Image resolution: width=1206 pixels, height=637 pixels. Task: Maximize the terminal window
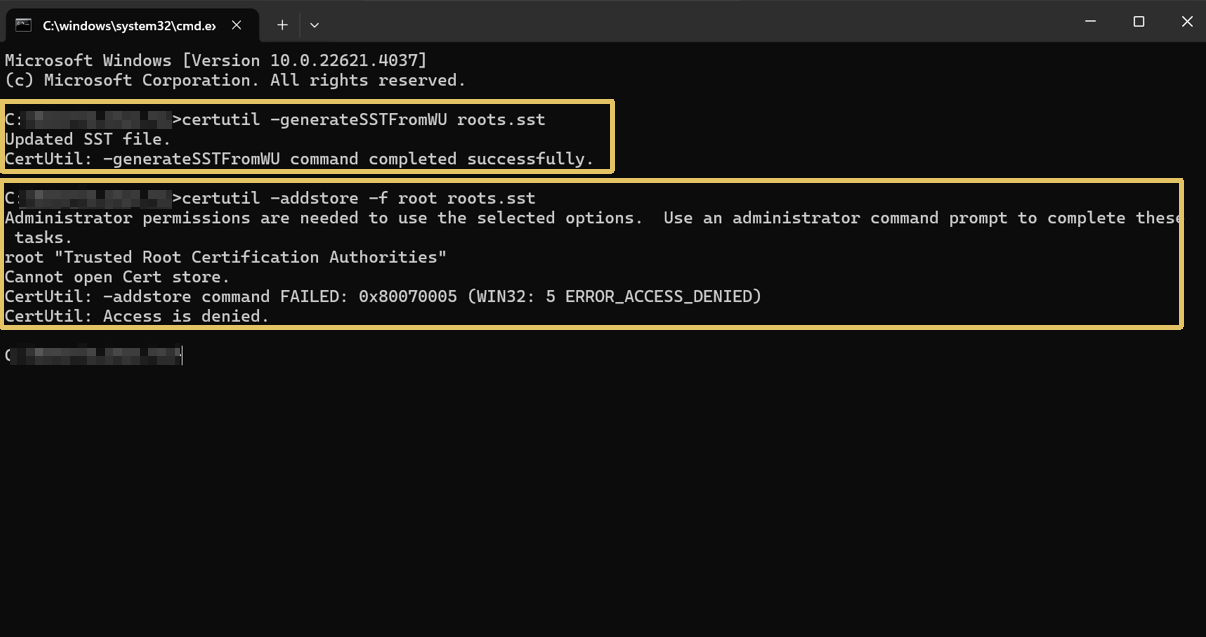1138,21
